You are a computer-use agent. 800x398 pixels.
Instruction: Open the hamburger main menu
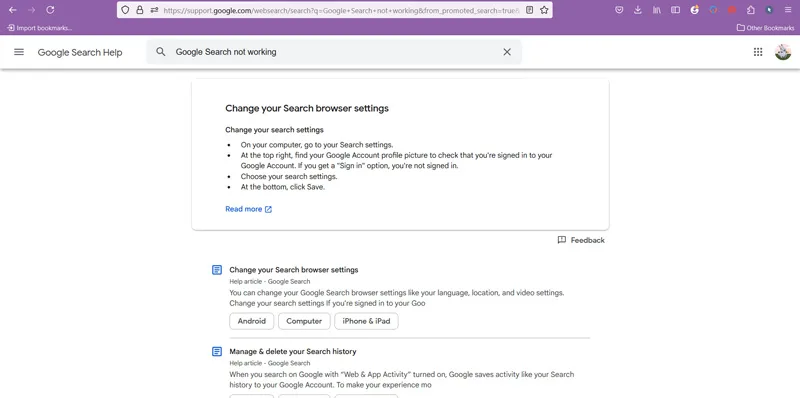pyautogui.click(x=19, y=52)
